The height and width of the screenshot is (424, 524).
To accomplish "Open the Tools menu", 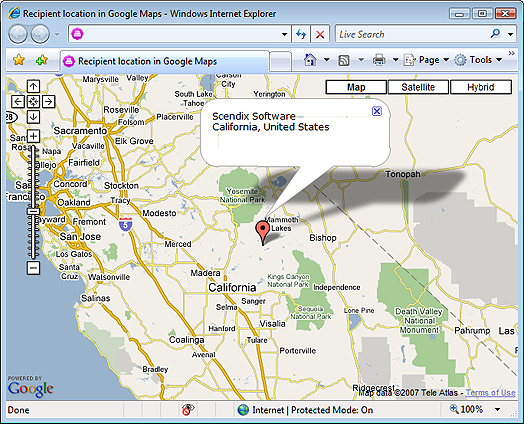I will point(479,60).
